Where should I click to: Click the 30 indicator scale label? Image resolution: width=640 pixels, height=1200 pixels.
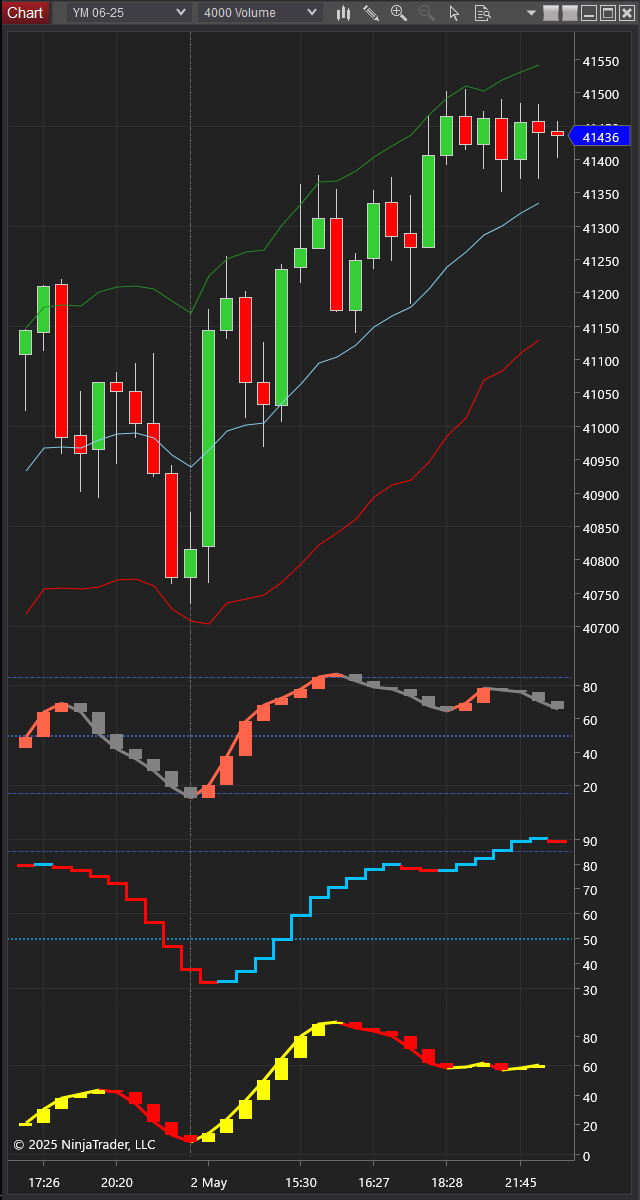tap(590, 990)
